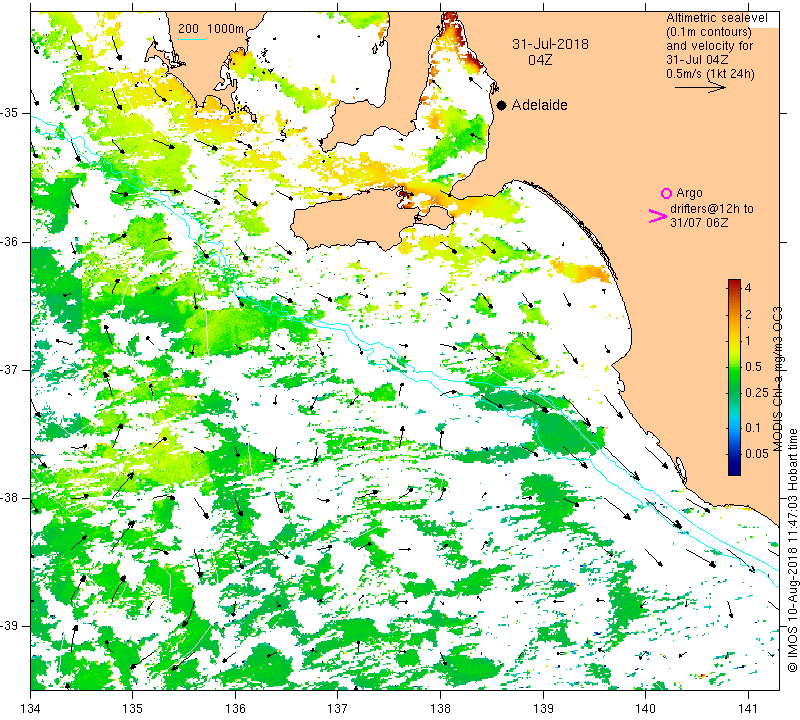The width and height of the screenshot is (800, 720).
Task: Click the 31-Jul-2018 date label
Action: pos(550,44)
